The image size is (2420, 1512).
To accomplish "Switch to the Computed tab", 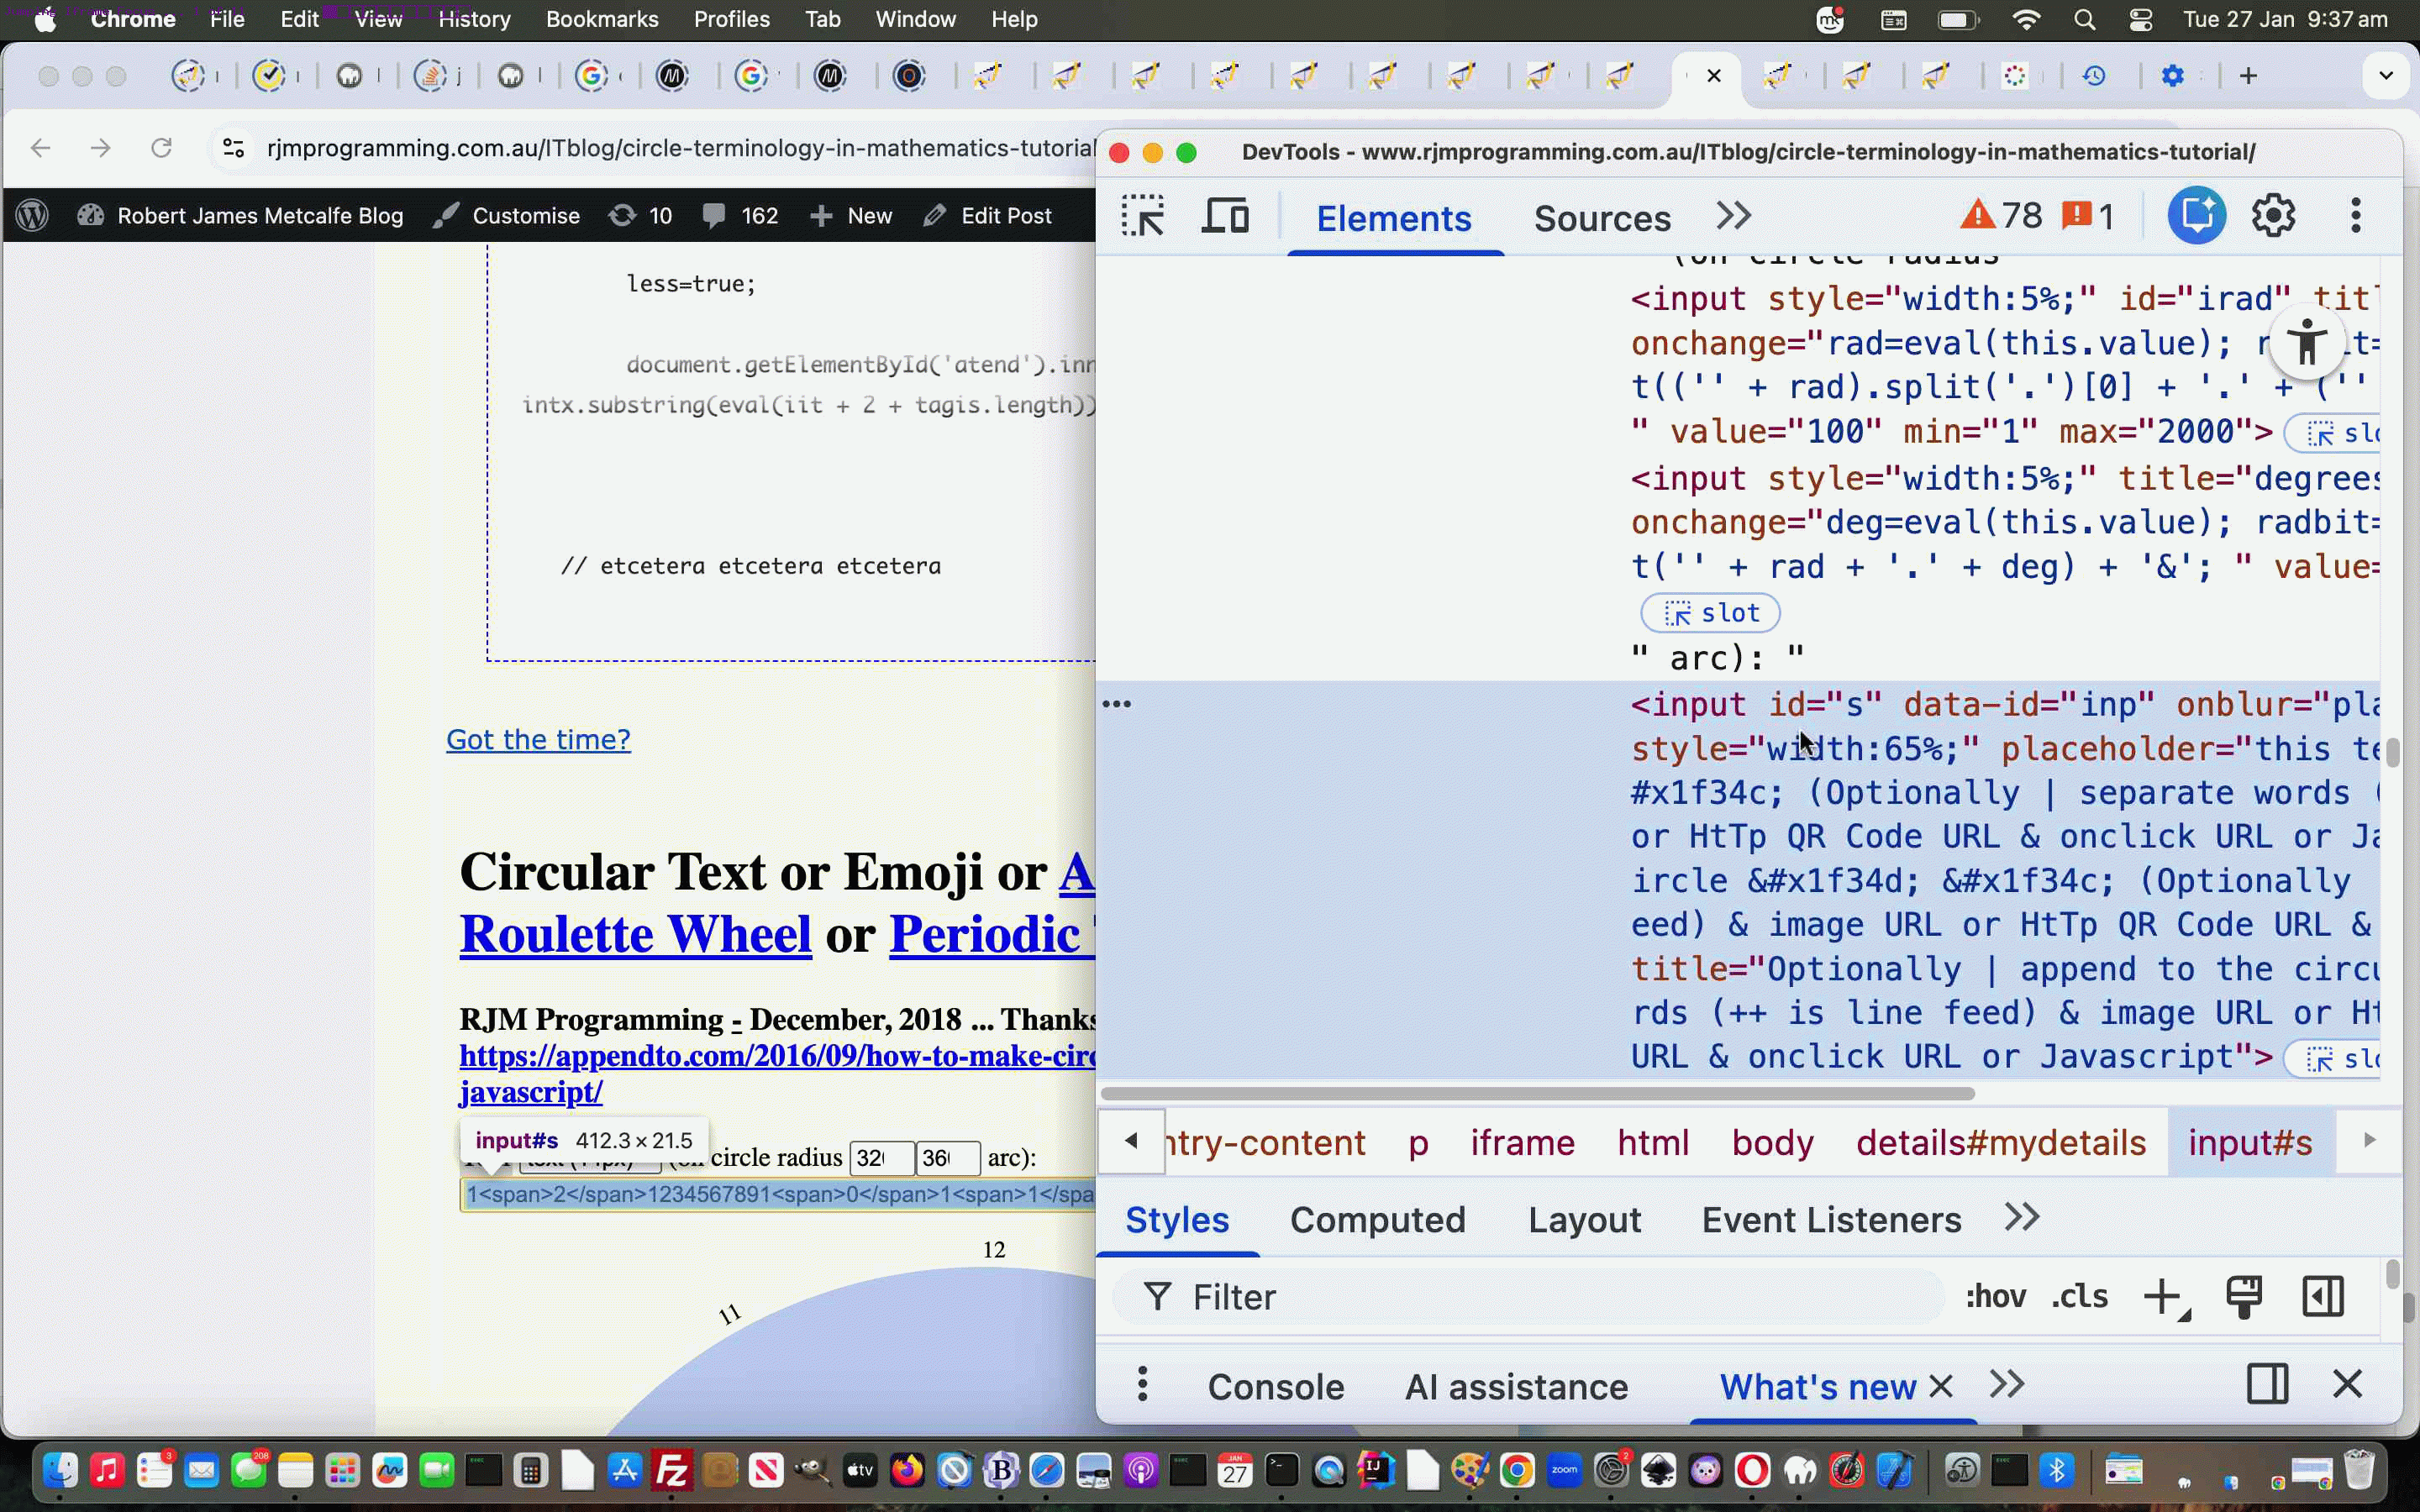I will [1377, 1220].
